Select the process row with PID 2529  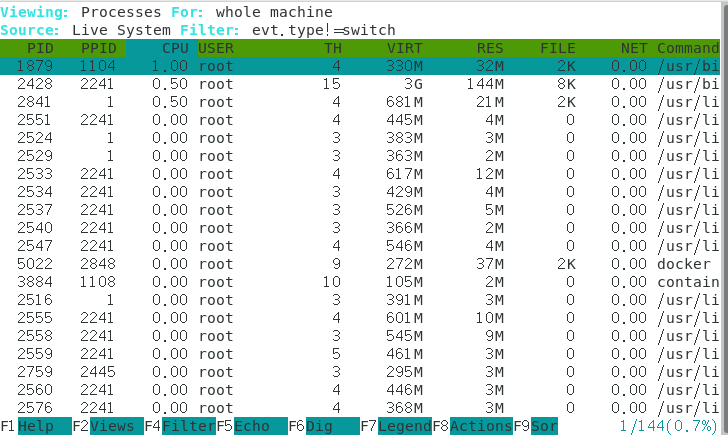pos(360,156)
